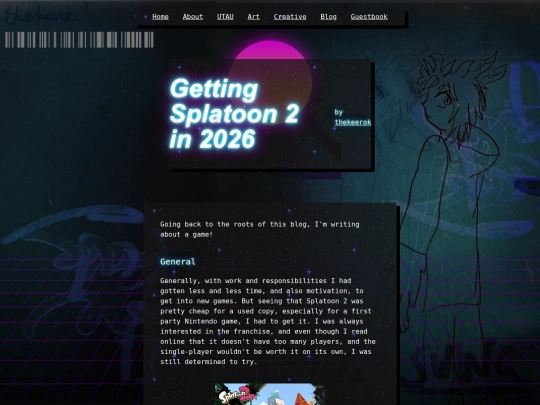Screen dimensions: 540x405
Task: Visit the Guestbook page
Action: [369, 17]
